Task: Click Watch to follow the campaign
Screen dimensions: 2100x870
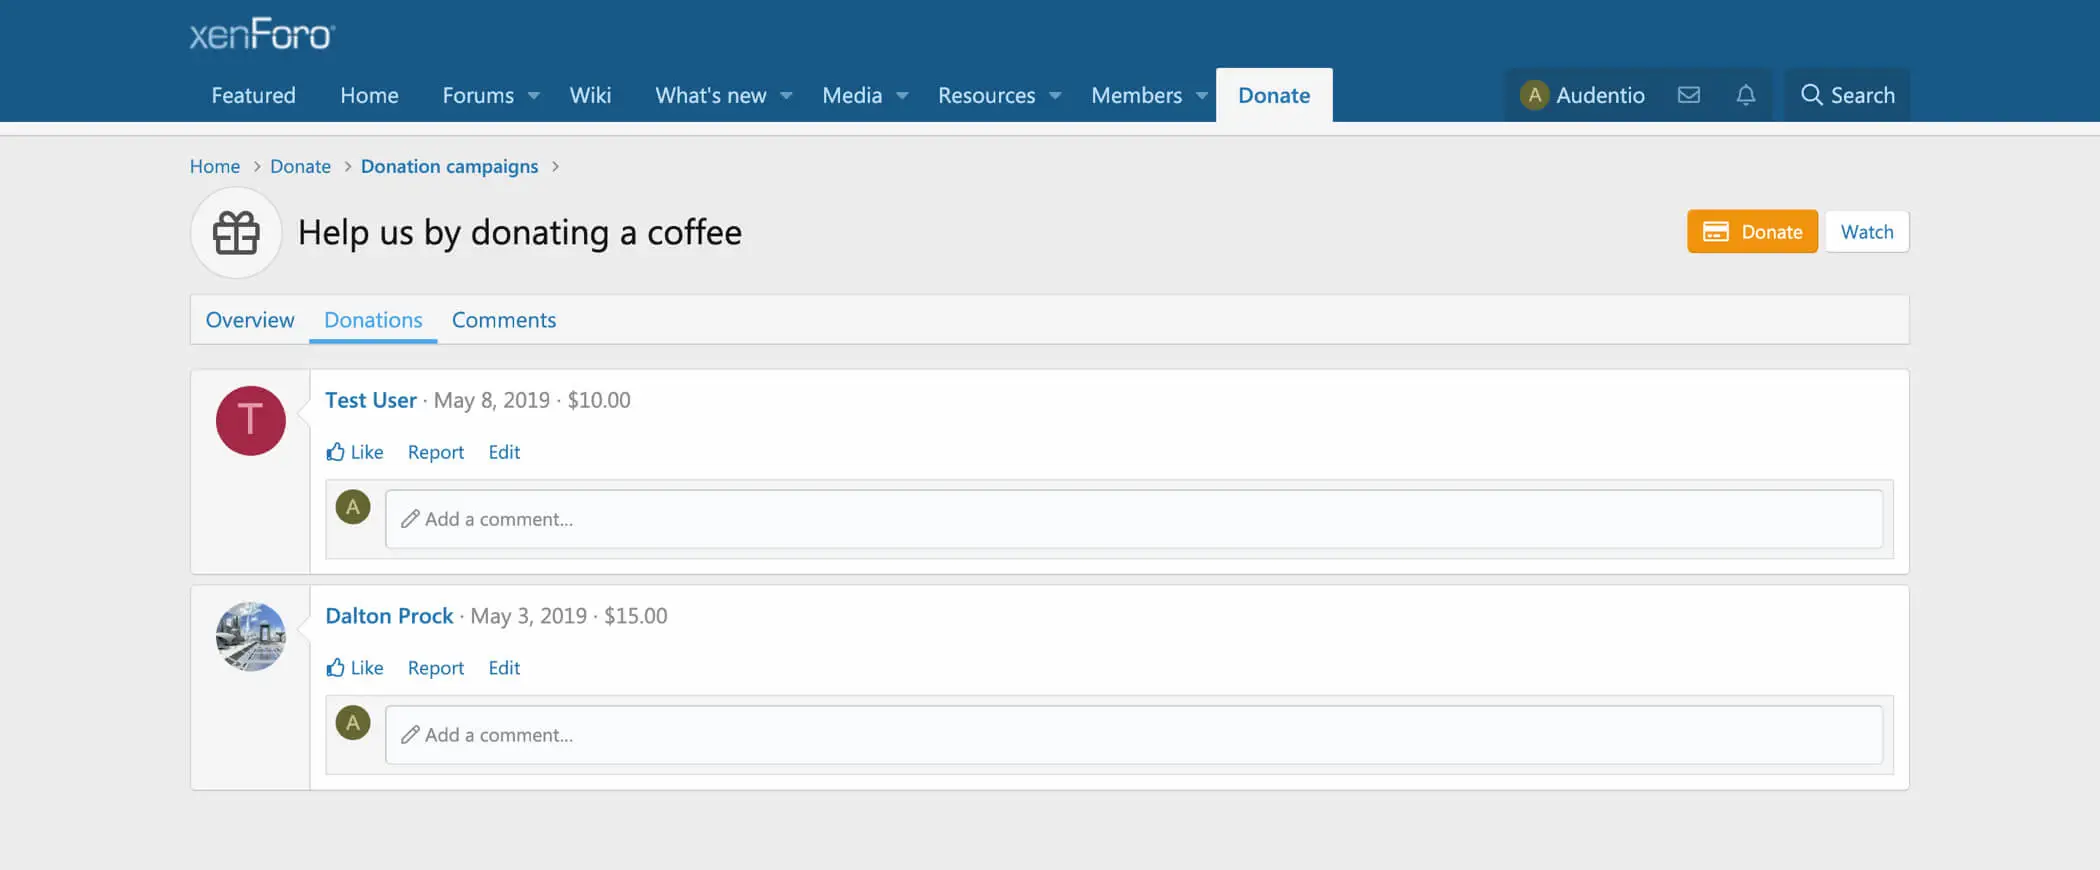Action: click(1866, 232)
